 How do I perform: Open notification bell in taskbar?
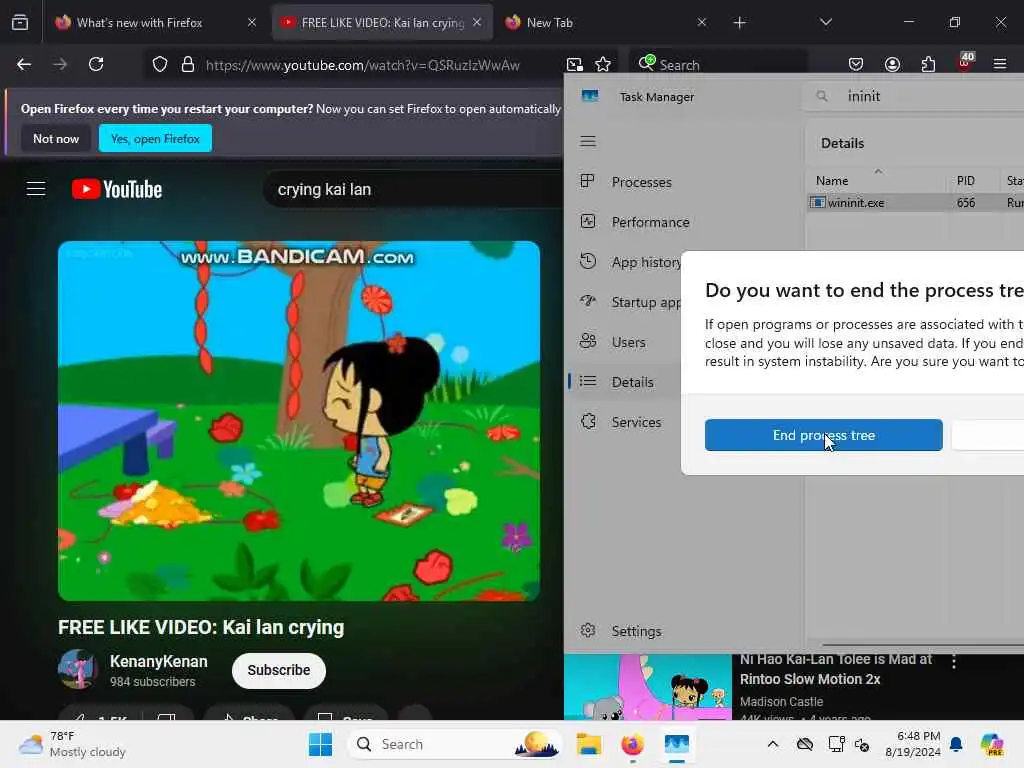click(956, 744)
